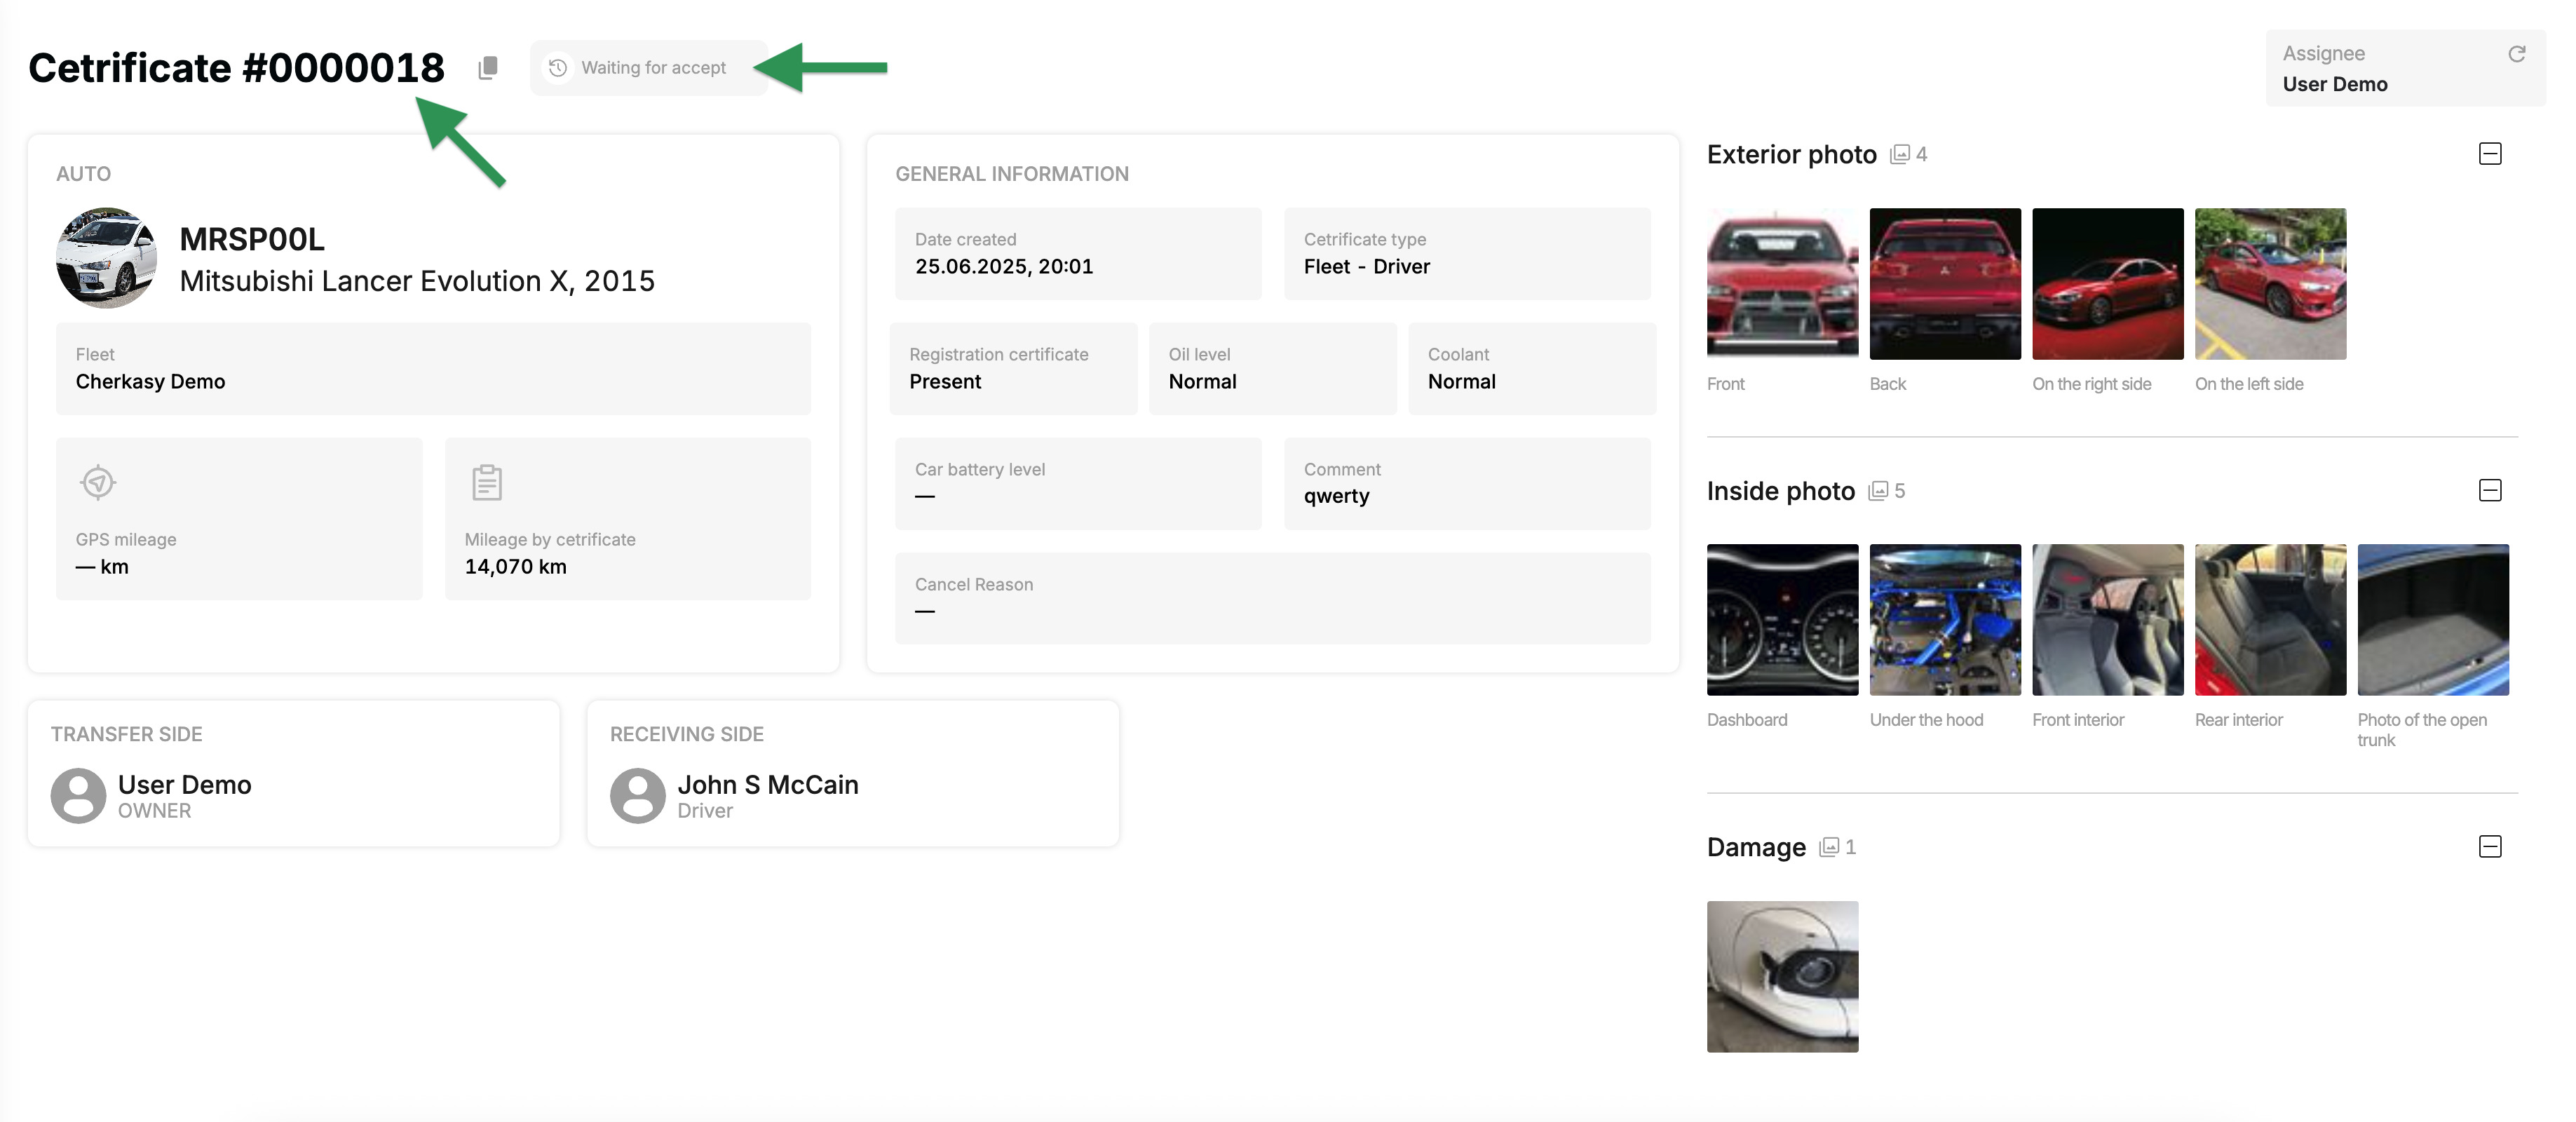Viewport: 2576px width, 1122px height.
Task: Click the Mitsubishi Lancer Evolution X, 2015 text
Action: point(417,281)
